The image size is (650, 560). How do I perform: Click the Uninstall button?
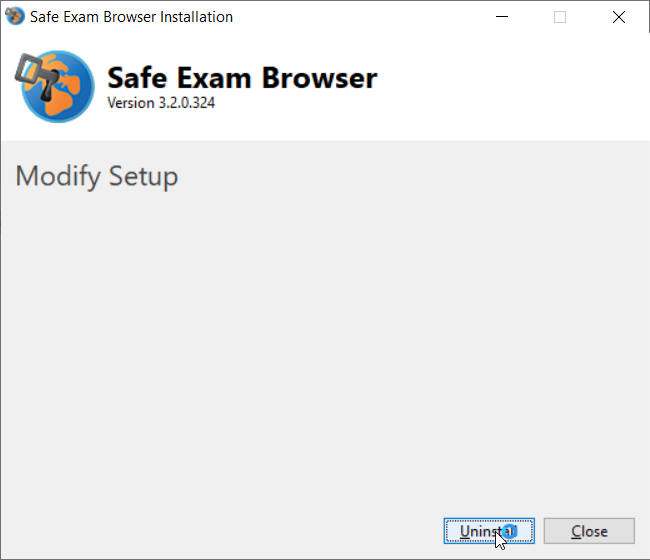coord(489,531)
